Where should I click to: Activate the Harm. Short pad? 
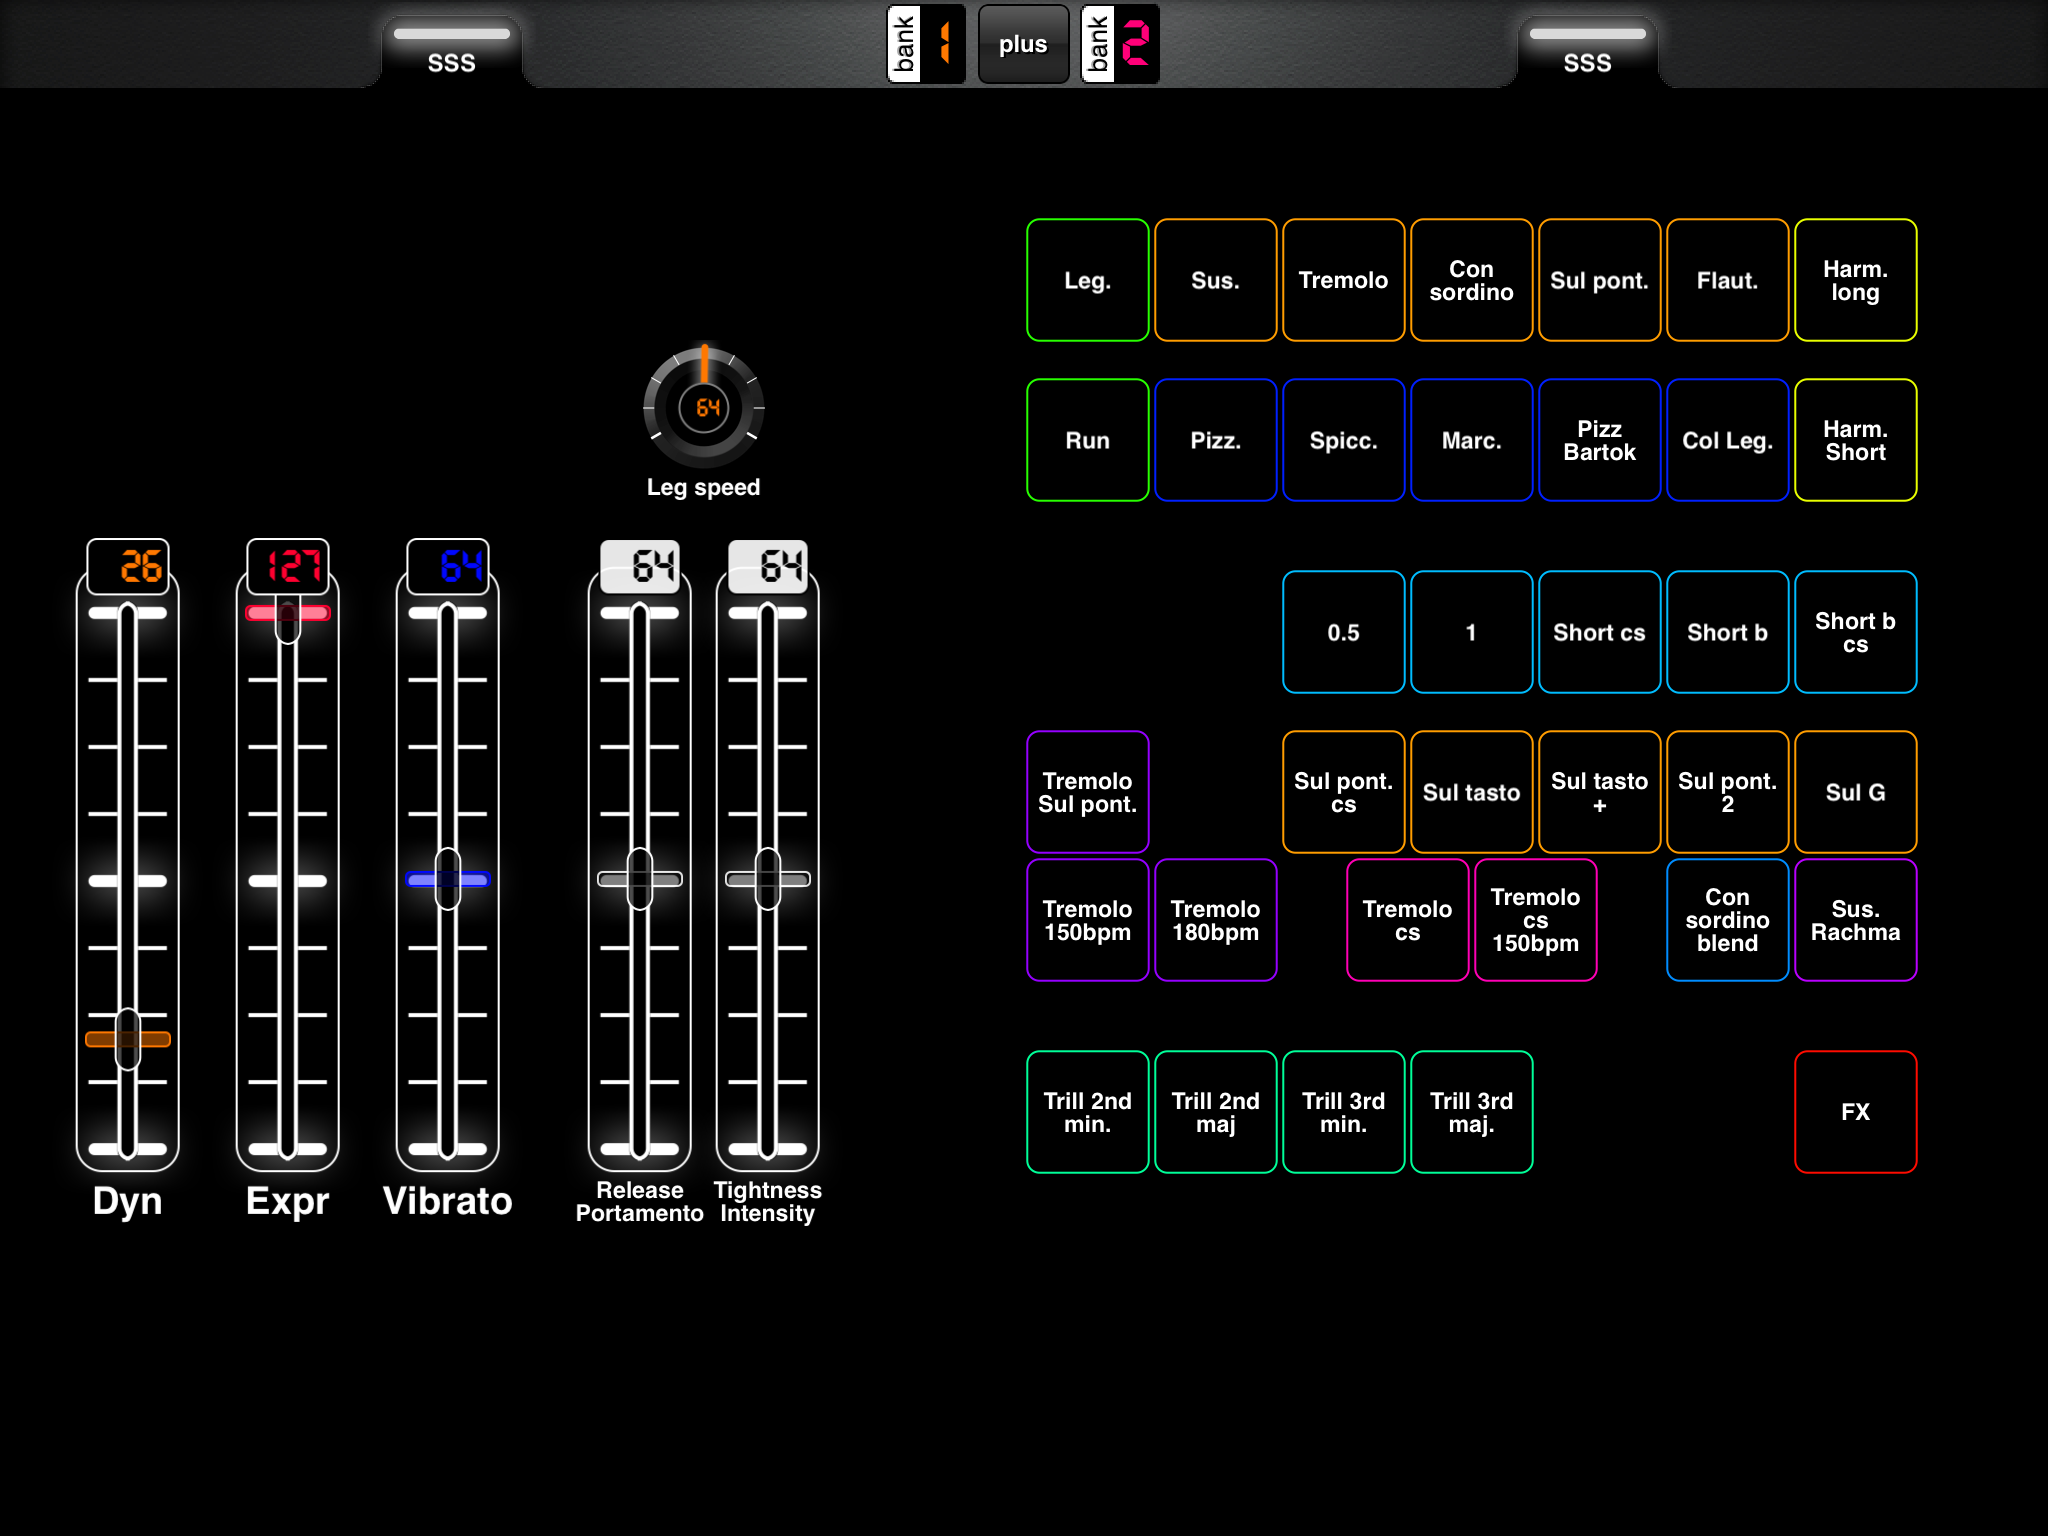(x=1855, y=440)
